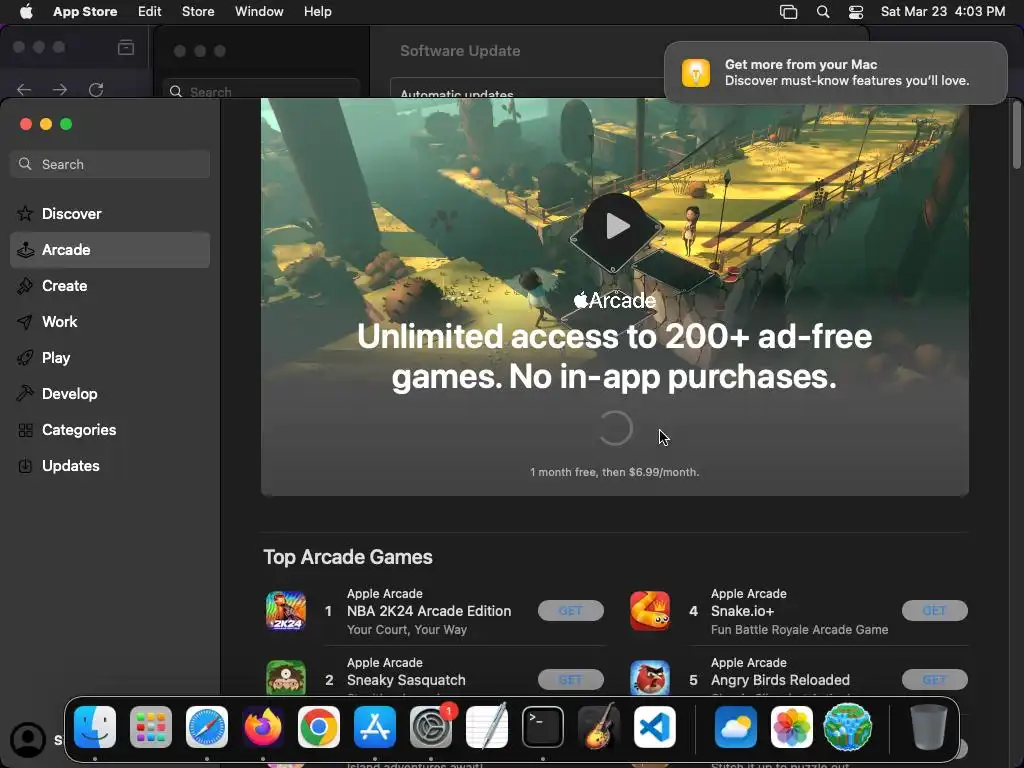Open the Snake.io+ app icon
This screenshot has width=1024, height=768.
650,611
